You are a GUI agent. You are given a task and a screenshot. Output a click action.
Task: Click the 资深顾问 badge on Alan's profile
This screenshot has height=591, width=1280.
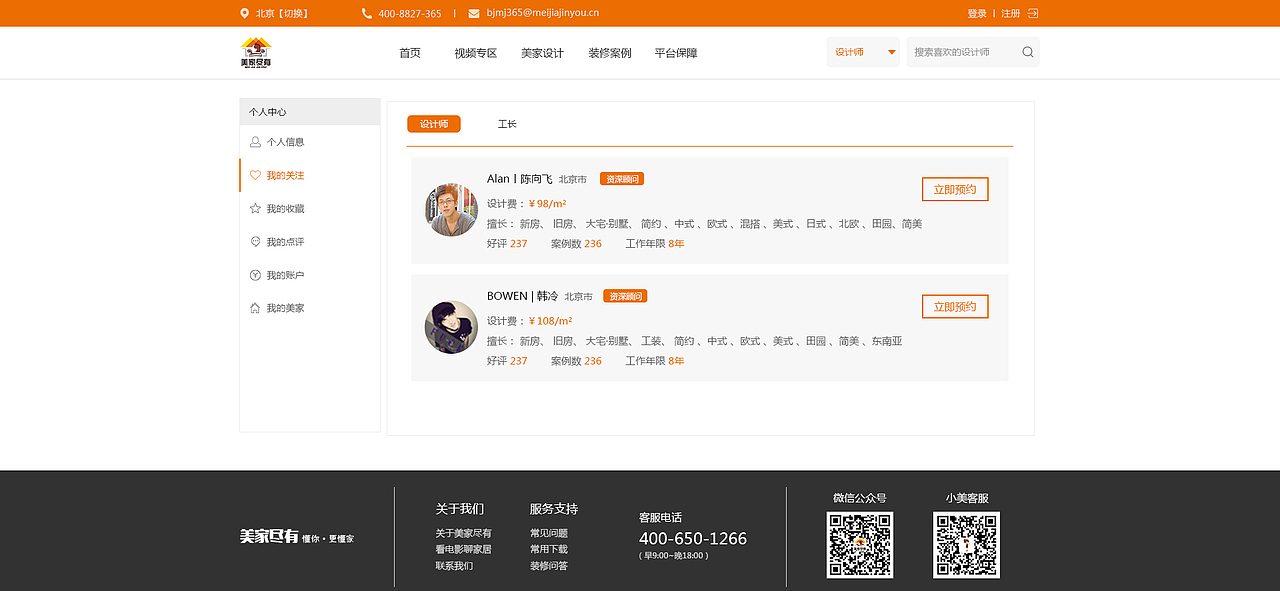click(620, 178)
